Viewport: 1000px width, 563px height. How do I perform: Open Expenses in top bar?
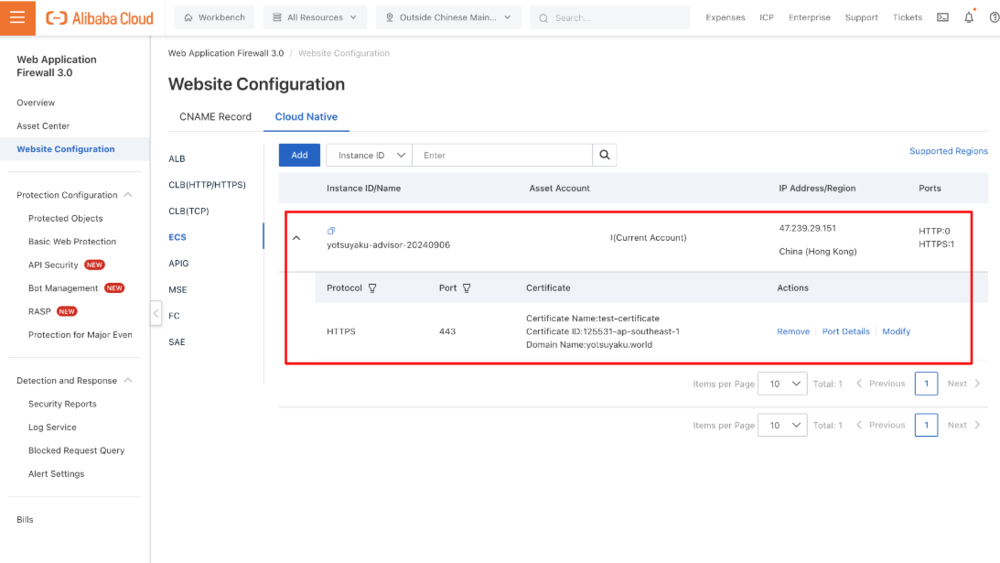(x=725, y=17)
